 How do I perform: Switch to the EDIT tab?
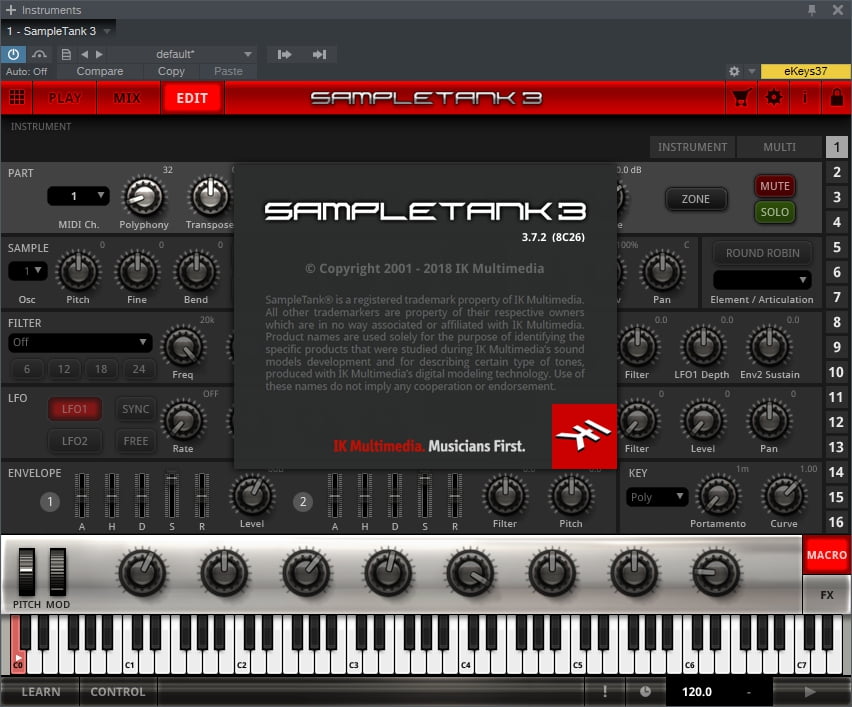coord(192,98)
